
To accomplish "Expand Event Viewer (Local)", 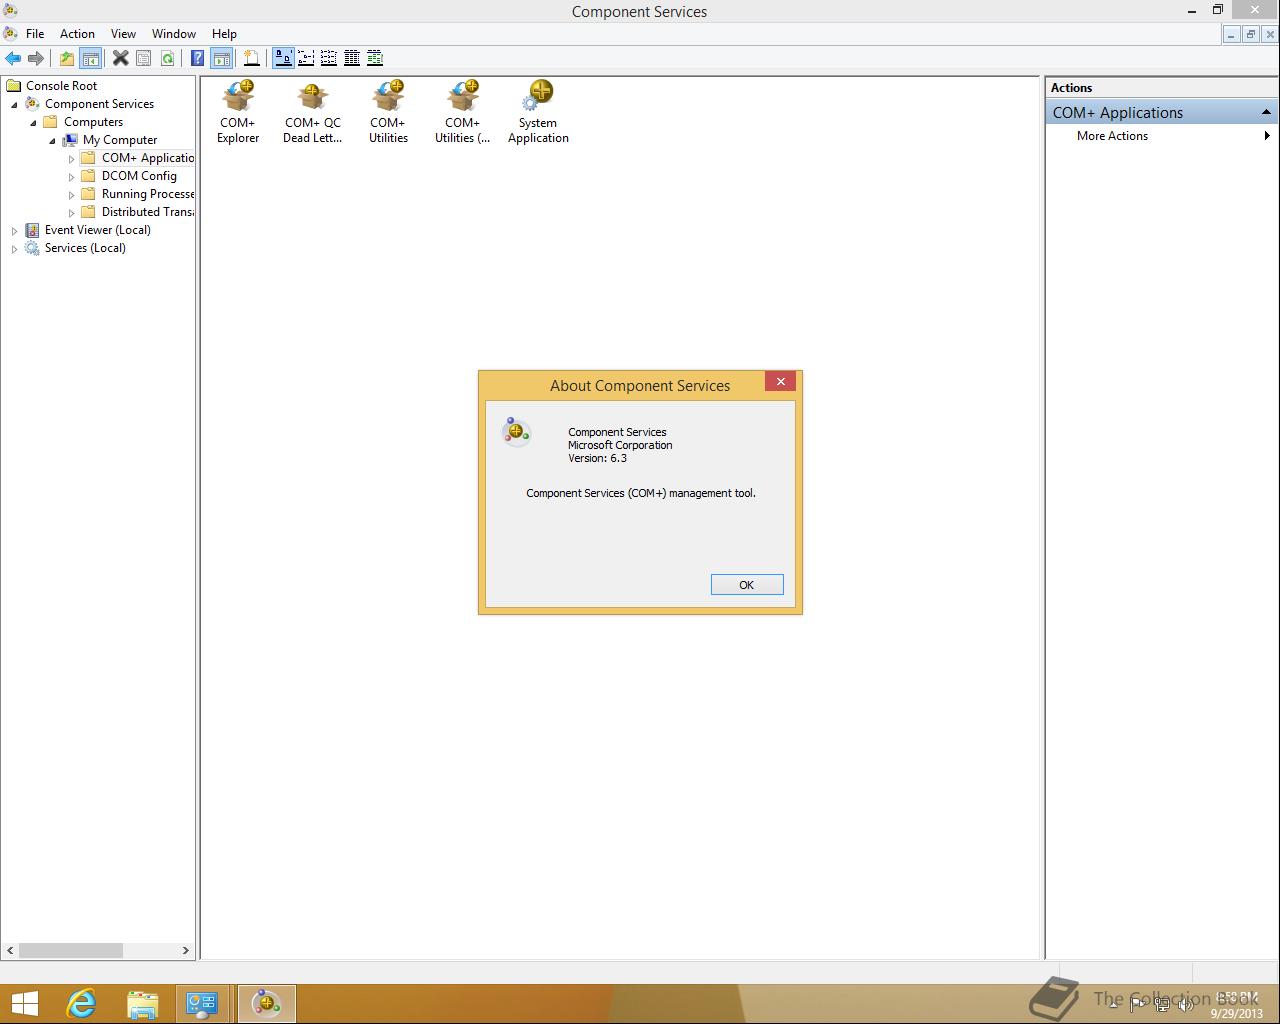I will coord(14,230).
